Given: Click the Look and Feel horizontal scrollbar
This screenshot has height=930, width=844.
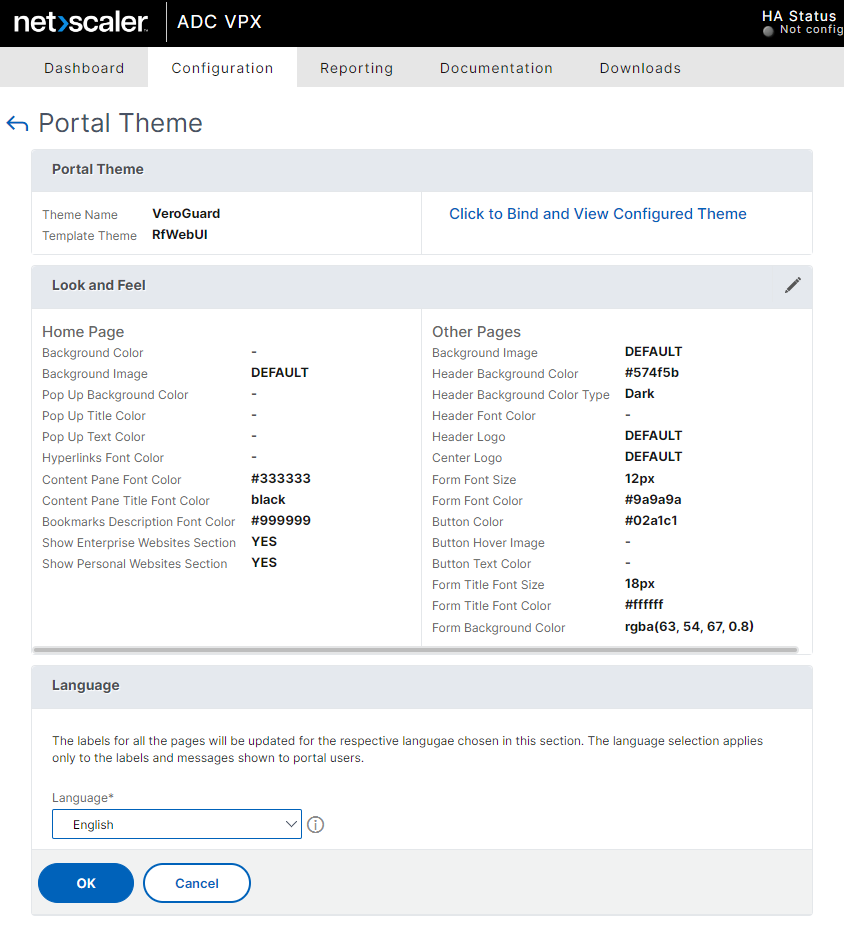Looking at the screenshot, I should coord(416,650).
